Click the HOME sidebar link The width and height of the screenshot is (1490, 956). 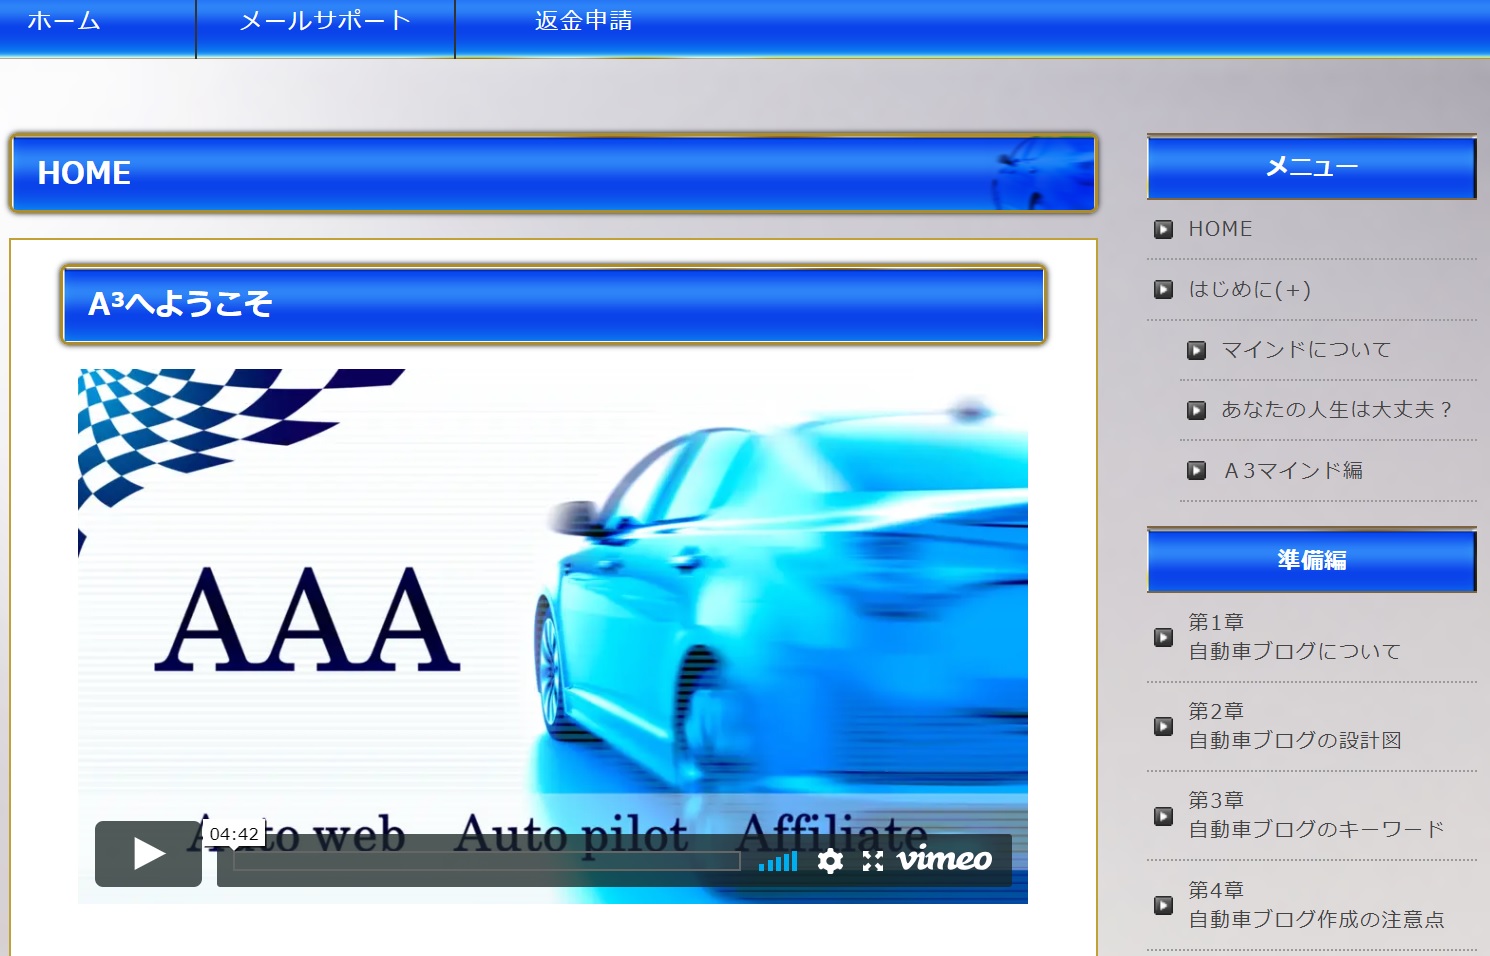pos(1220,229)
